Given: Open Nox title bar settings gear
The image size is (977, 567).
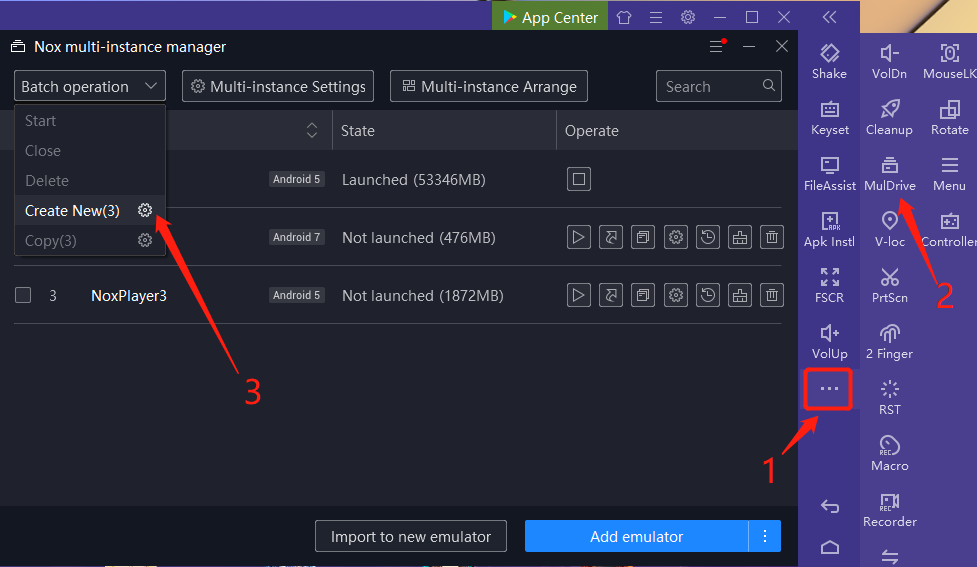Looking at the screenshot, I should tap(688, 17).
